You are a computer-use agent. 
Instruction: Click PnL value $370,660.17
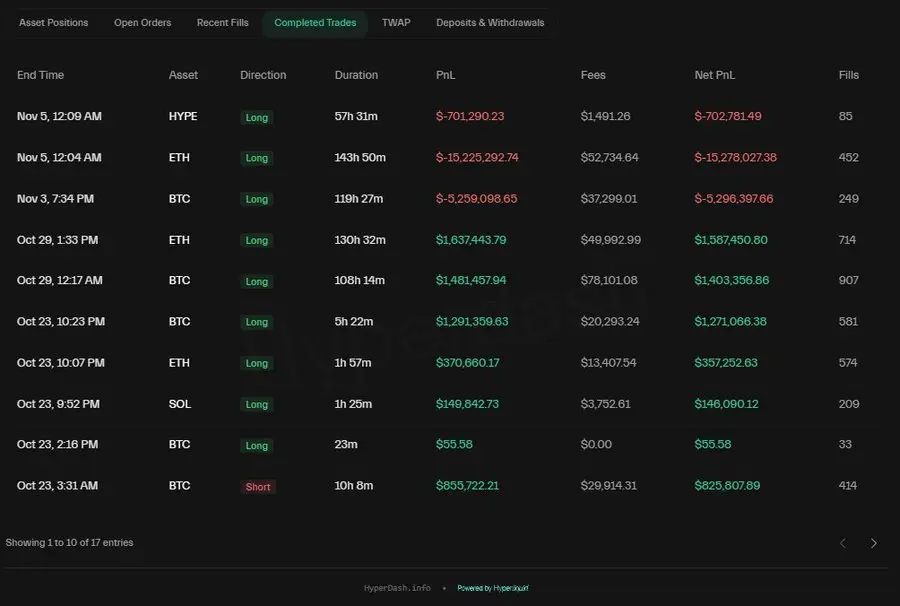(467, 363)
